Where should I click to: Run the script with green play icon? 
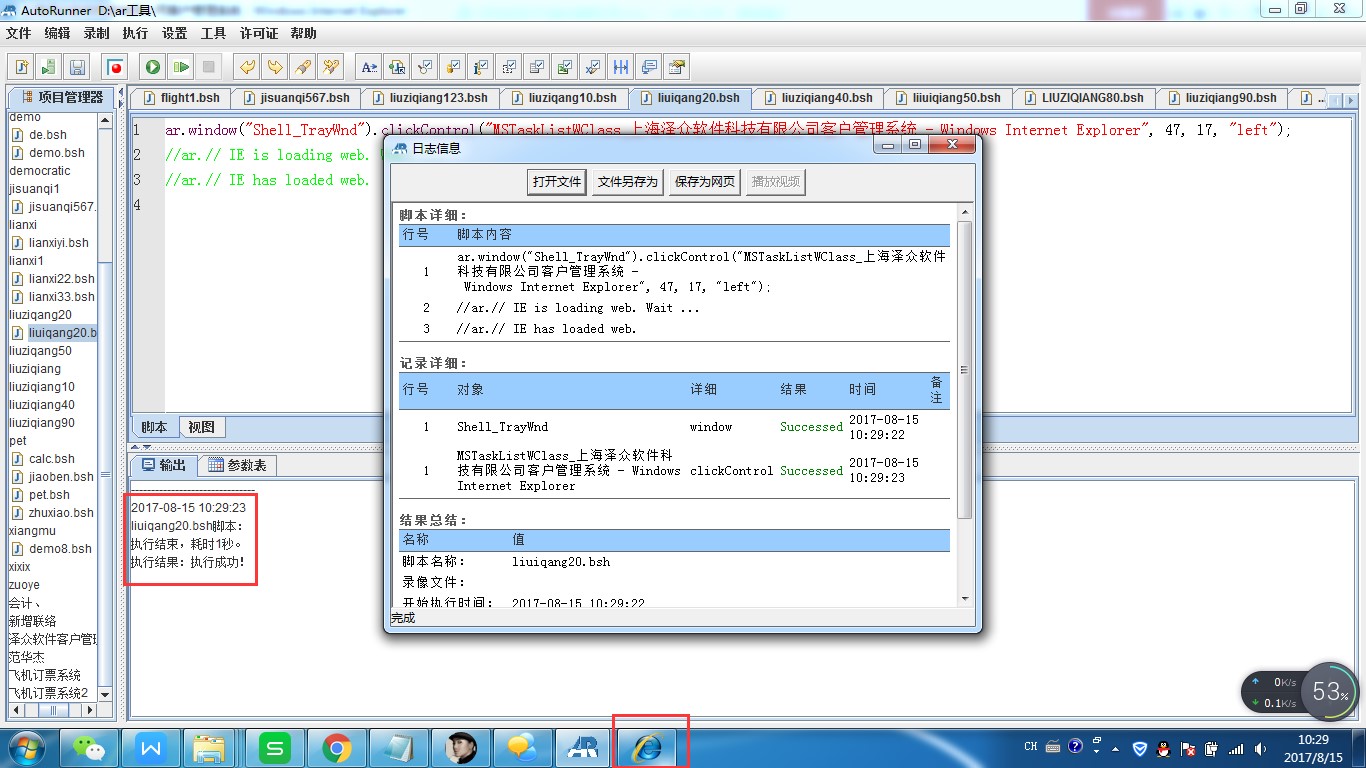153,67
